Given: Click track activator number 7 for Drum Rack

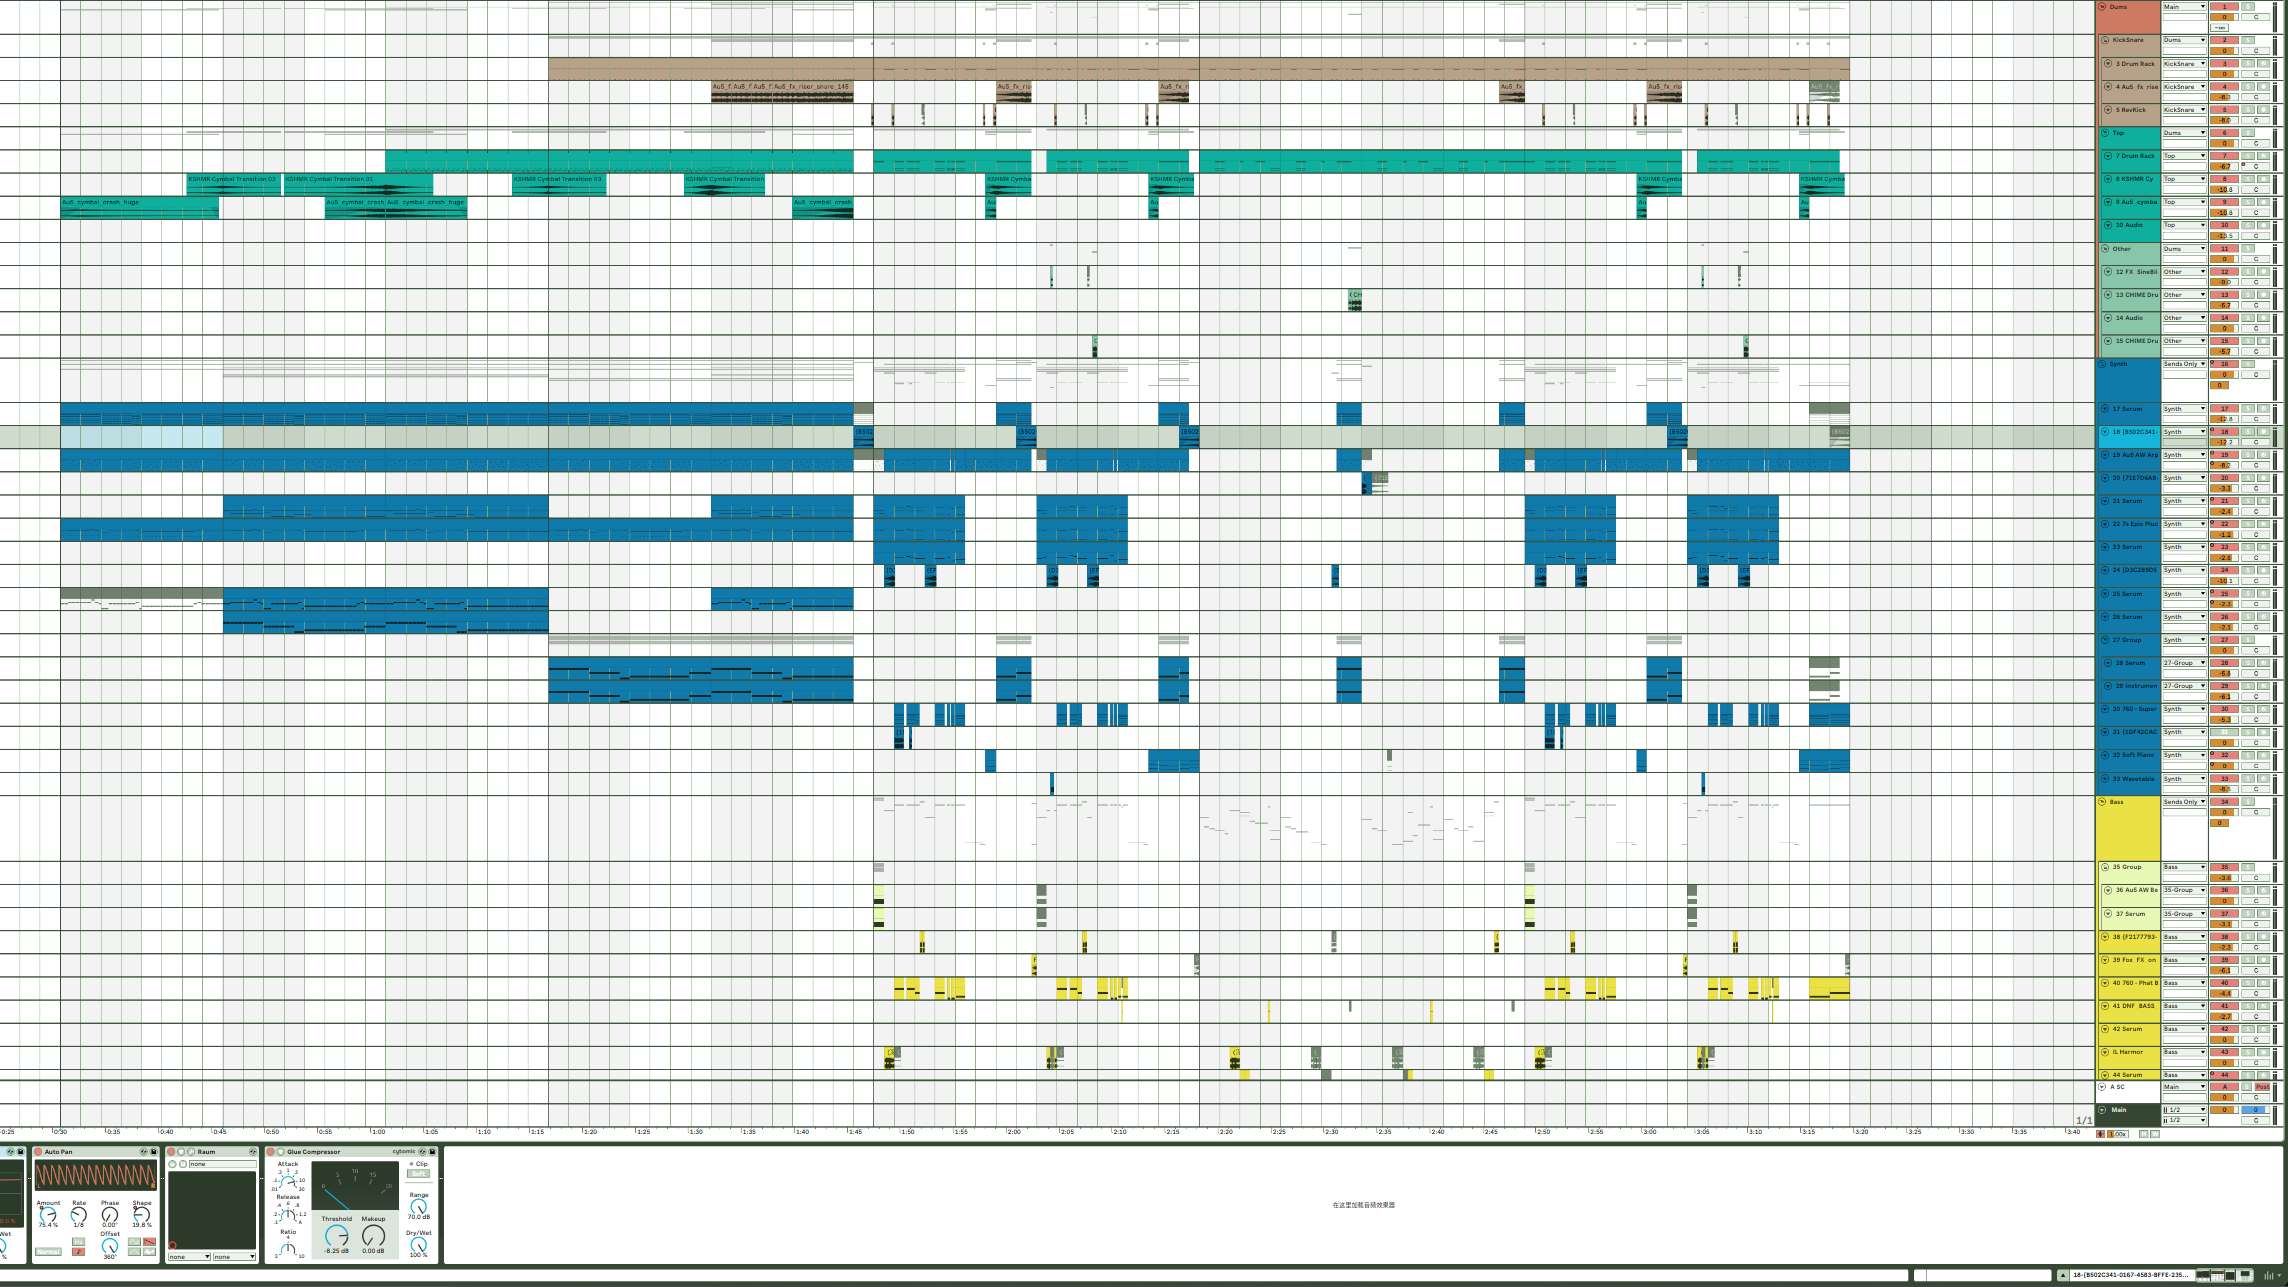Looking at the screenshot, I should [x=2224, y=156].
